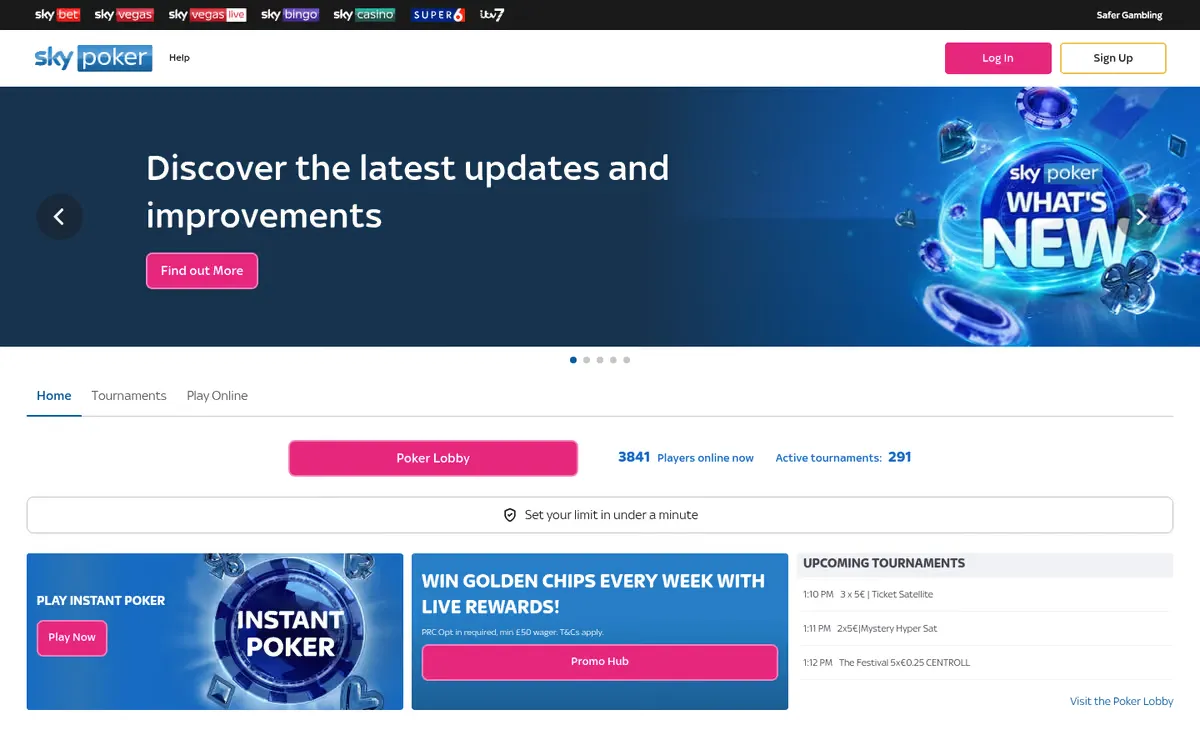Click the Play Instant Poker heading

click(101, 601)
